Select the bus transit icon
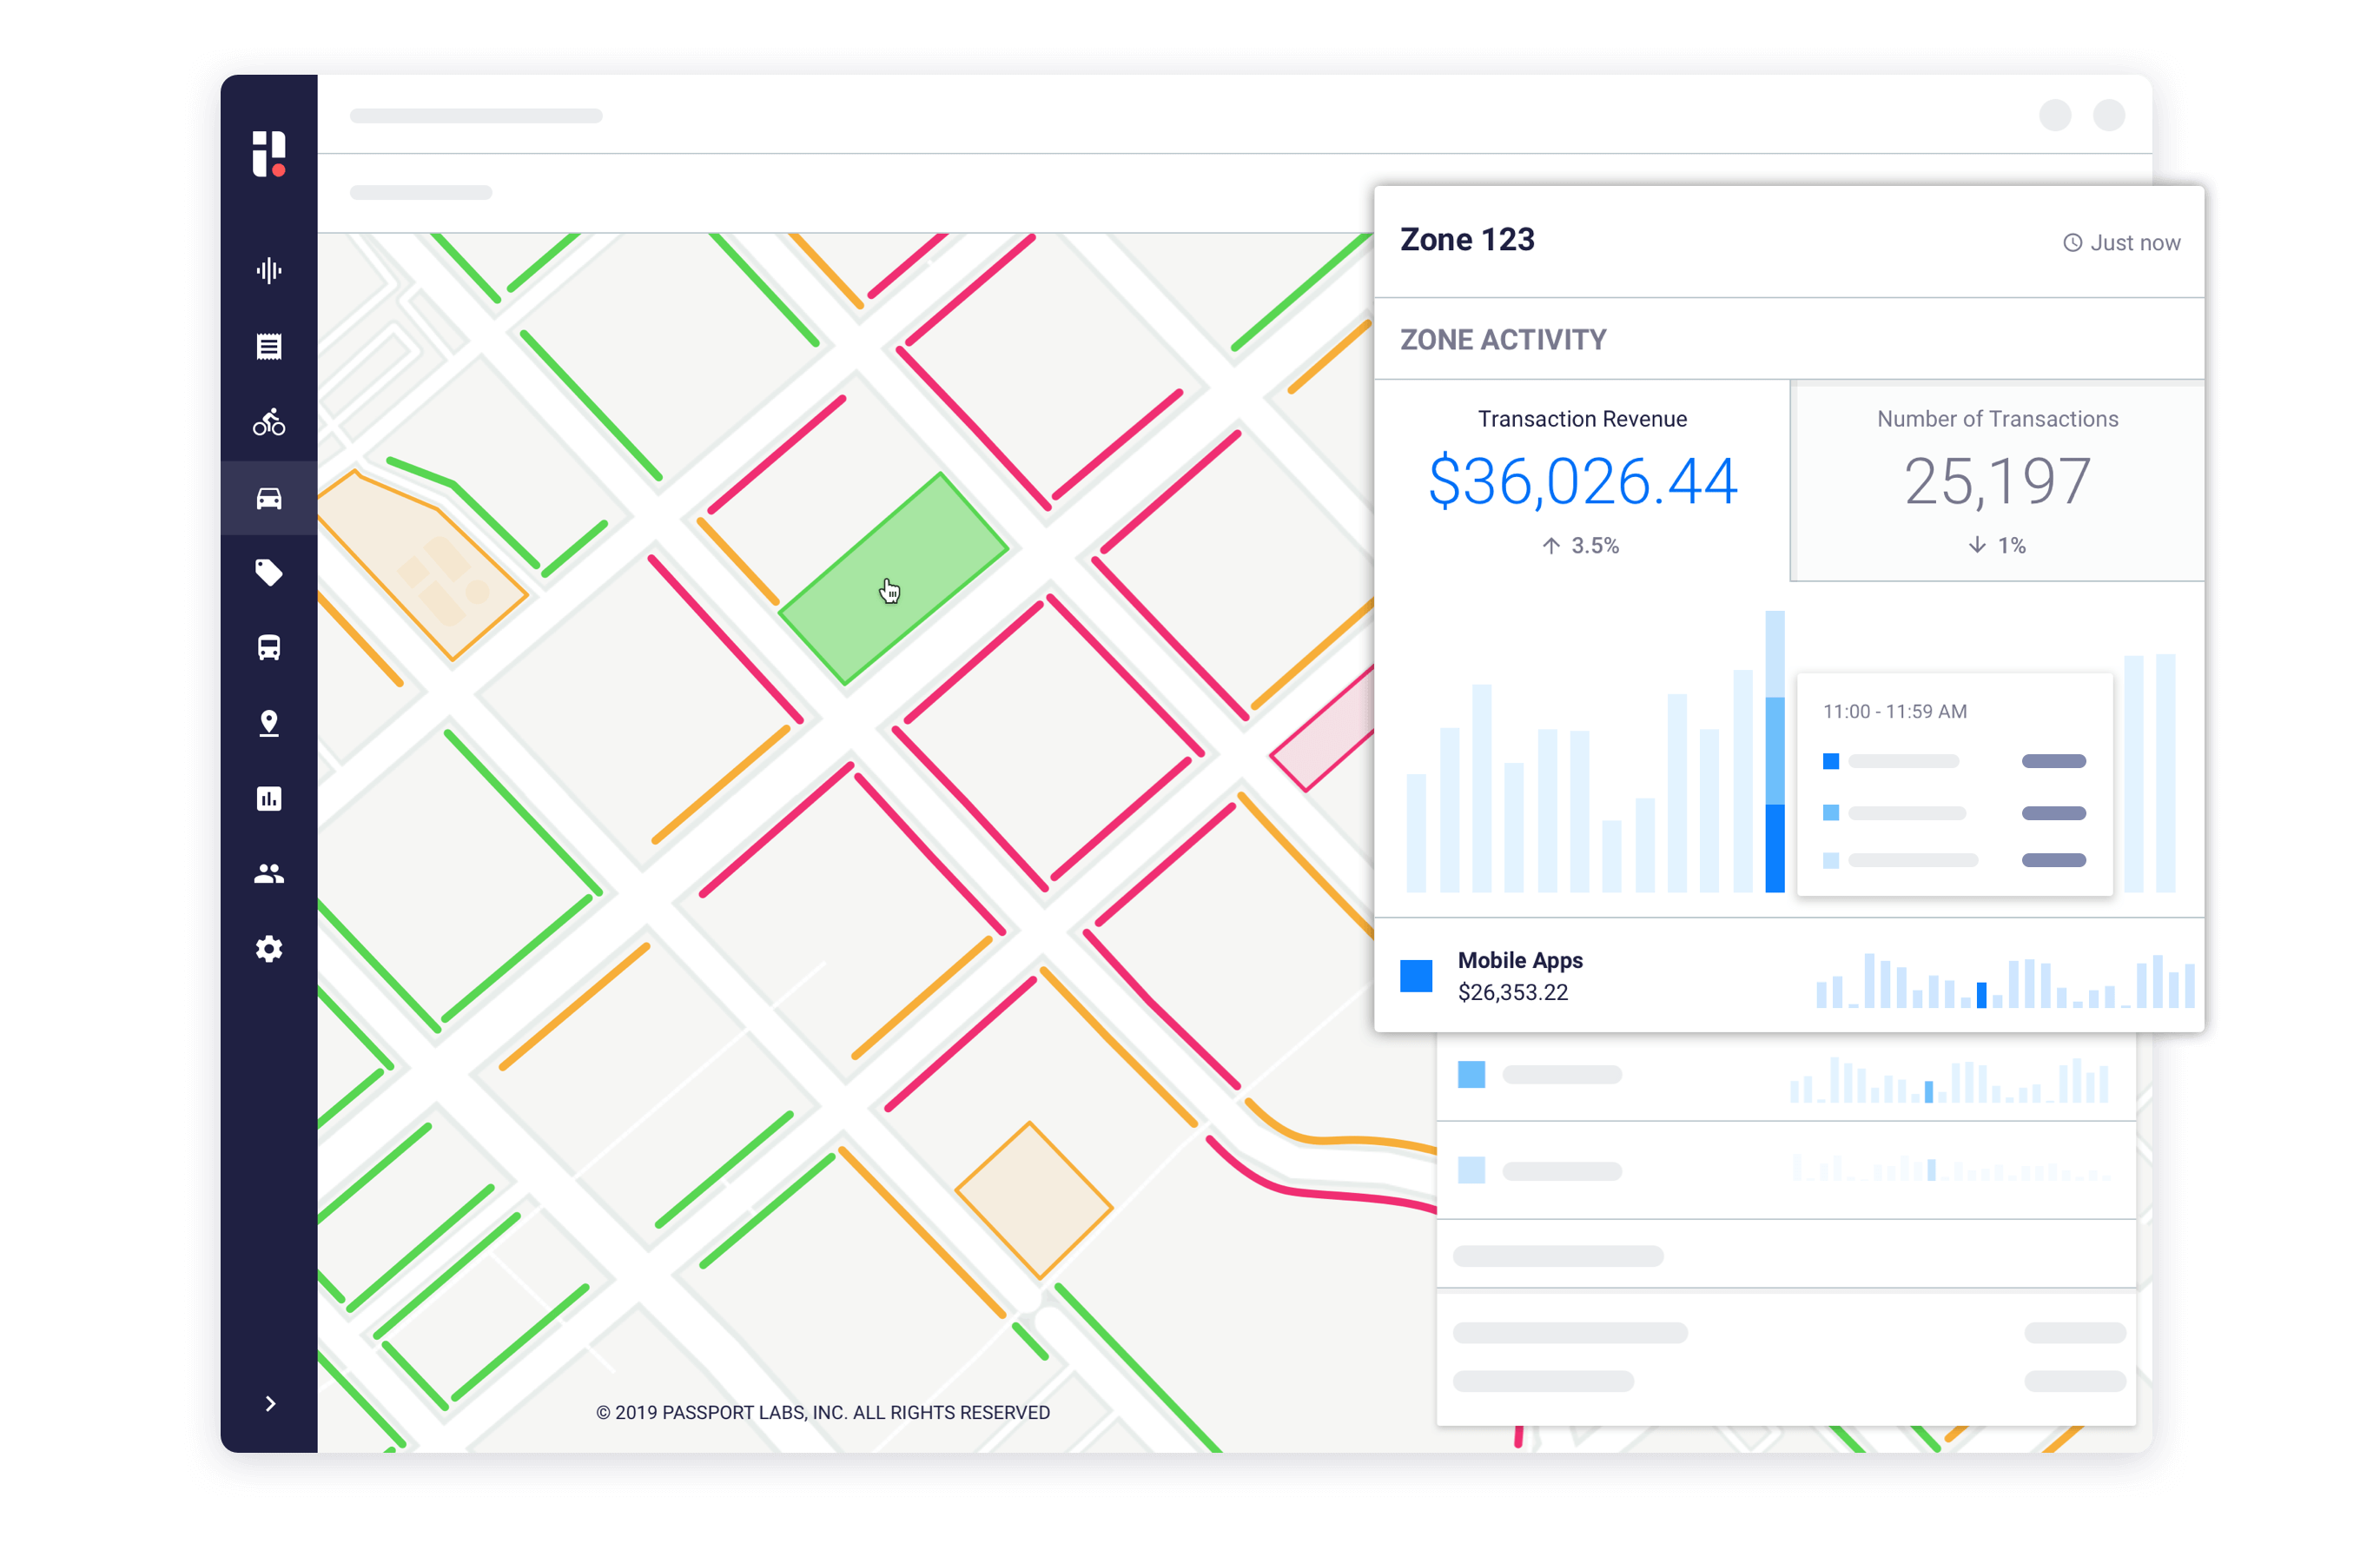This screenshot has height=1564, width=2380. [x=269, y=648]
